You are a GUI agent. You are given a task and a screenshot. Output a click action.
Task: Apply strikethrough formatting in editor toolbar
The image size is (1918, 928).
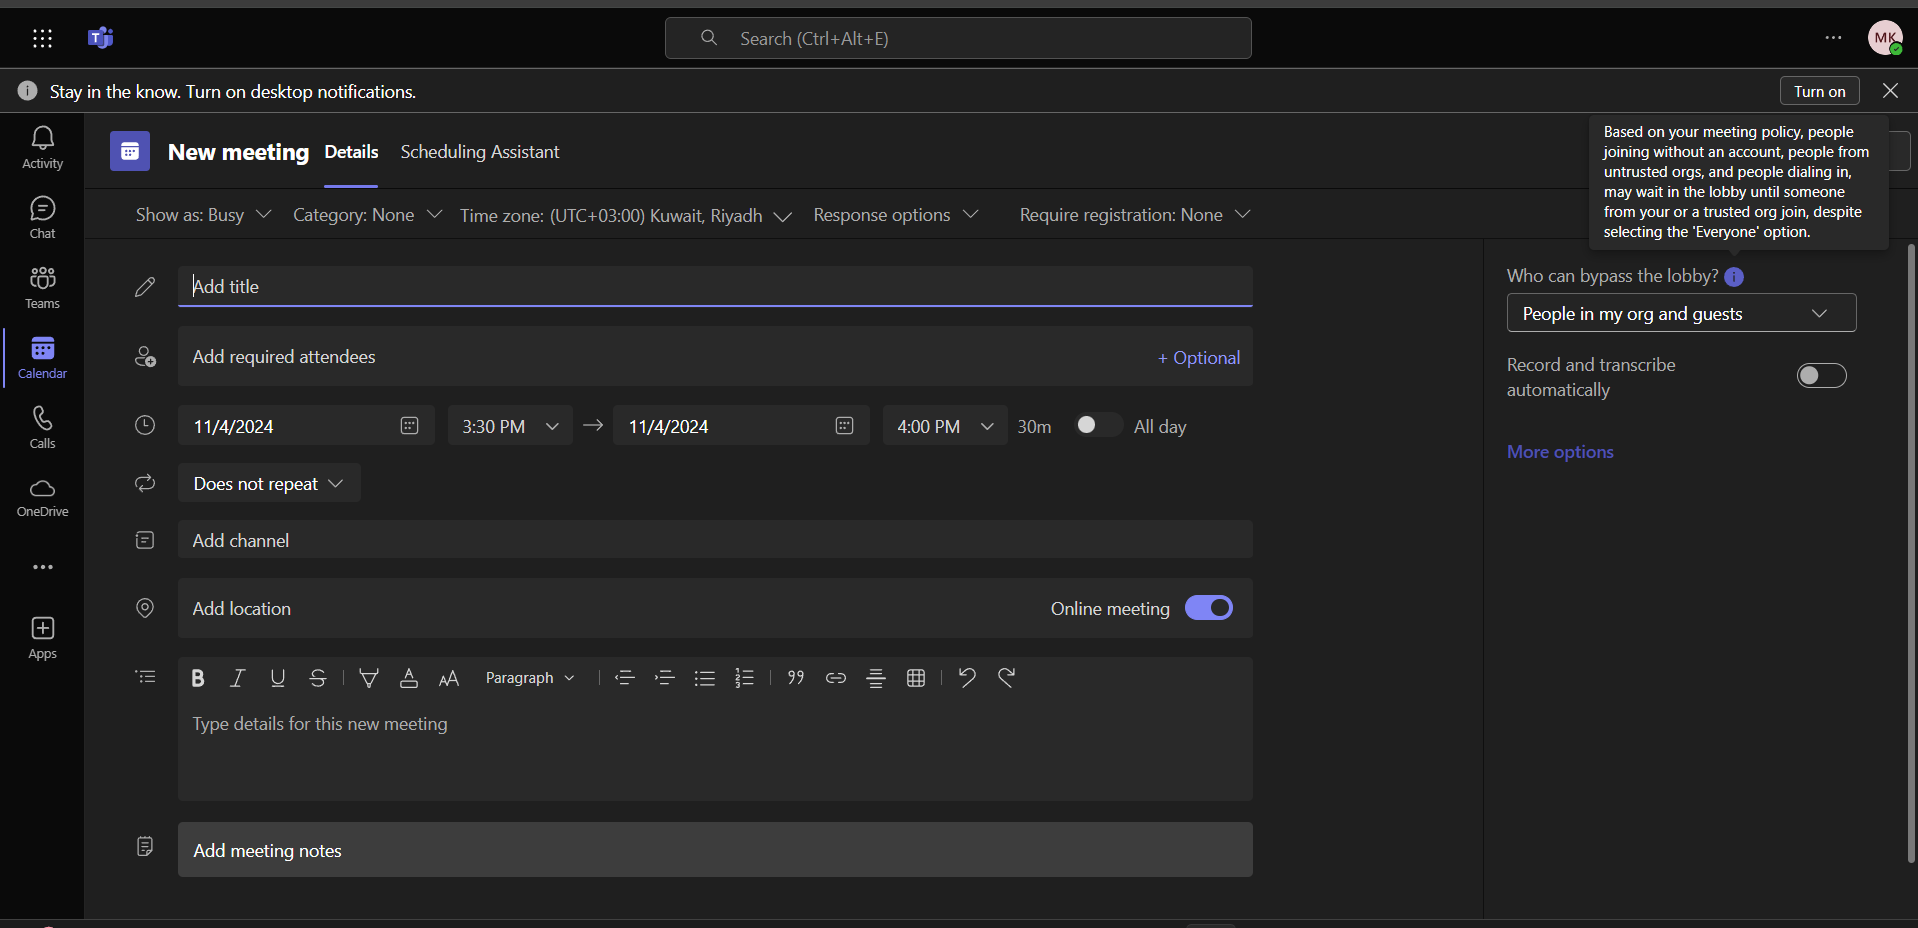tap(318, 678)
